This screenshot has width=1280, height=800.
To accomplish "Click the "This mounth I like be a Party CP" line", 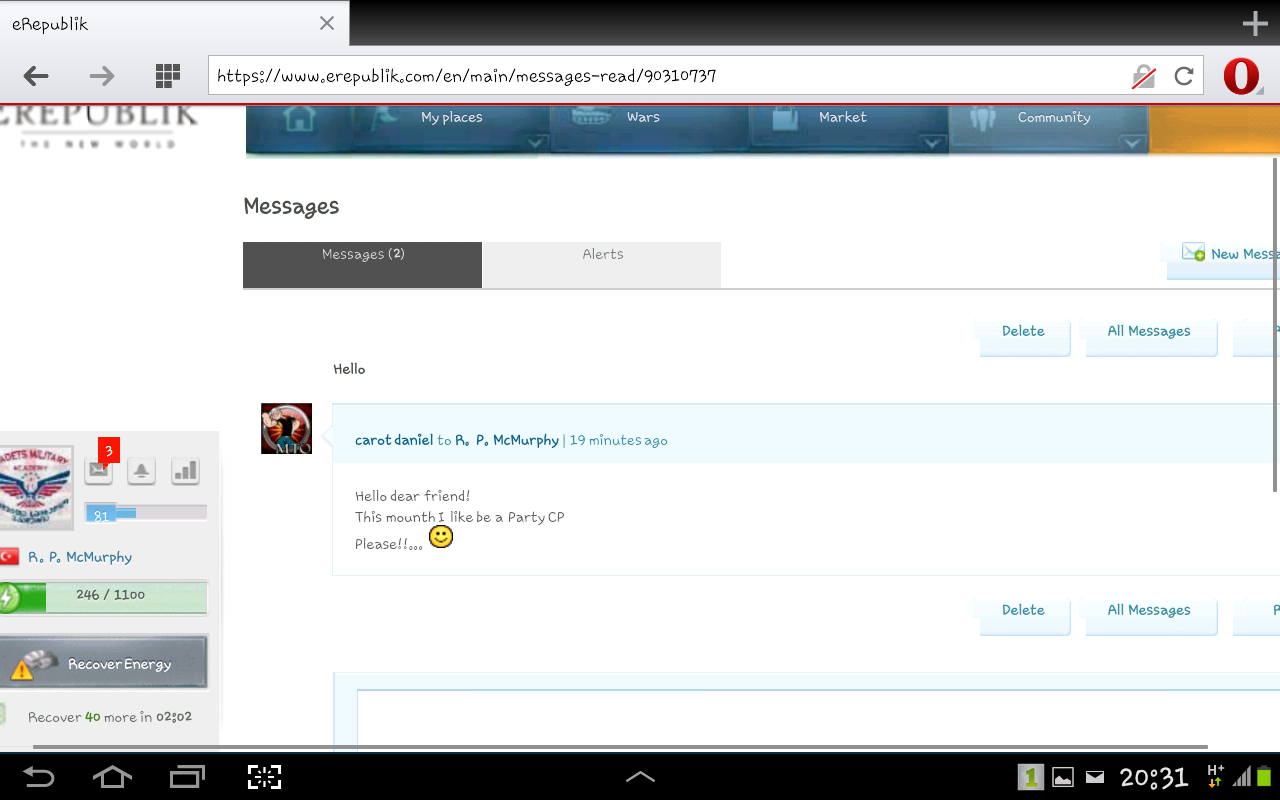I will click(459, 517).
